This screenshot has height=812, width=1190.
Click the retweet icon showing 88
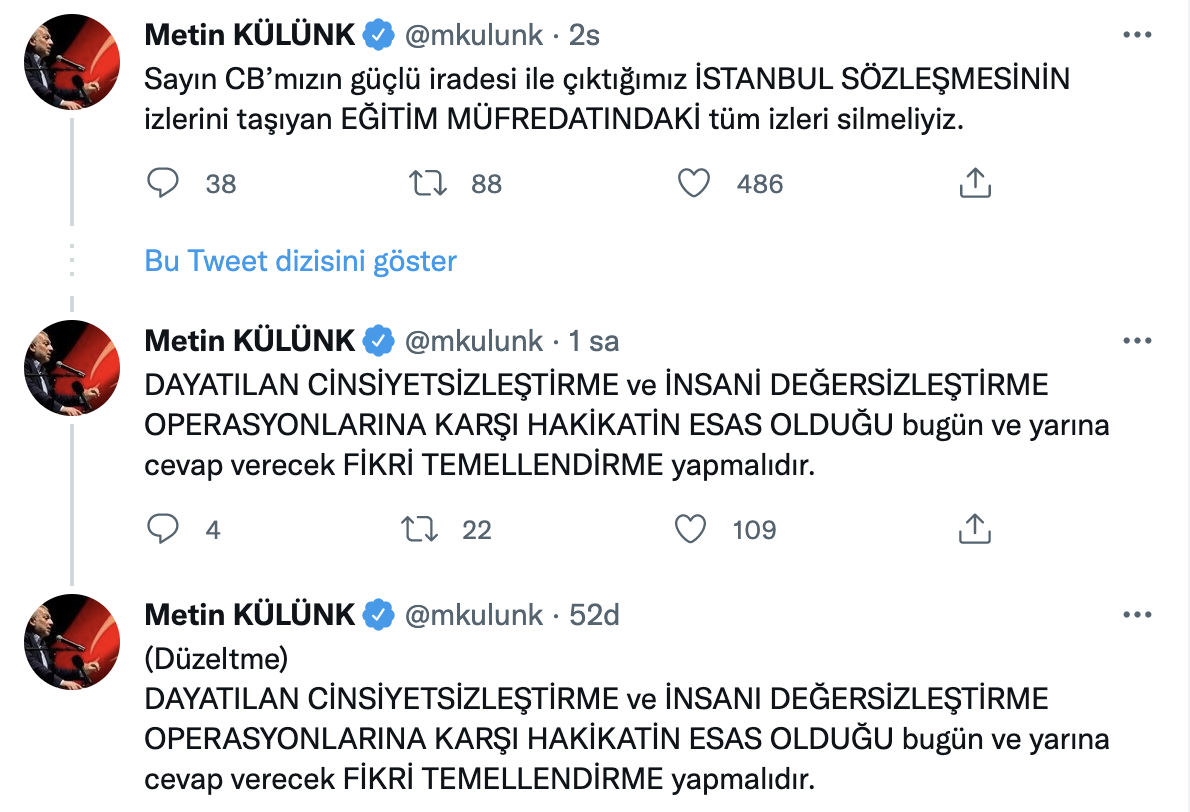tap(430, 183)
